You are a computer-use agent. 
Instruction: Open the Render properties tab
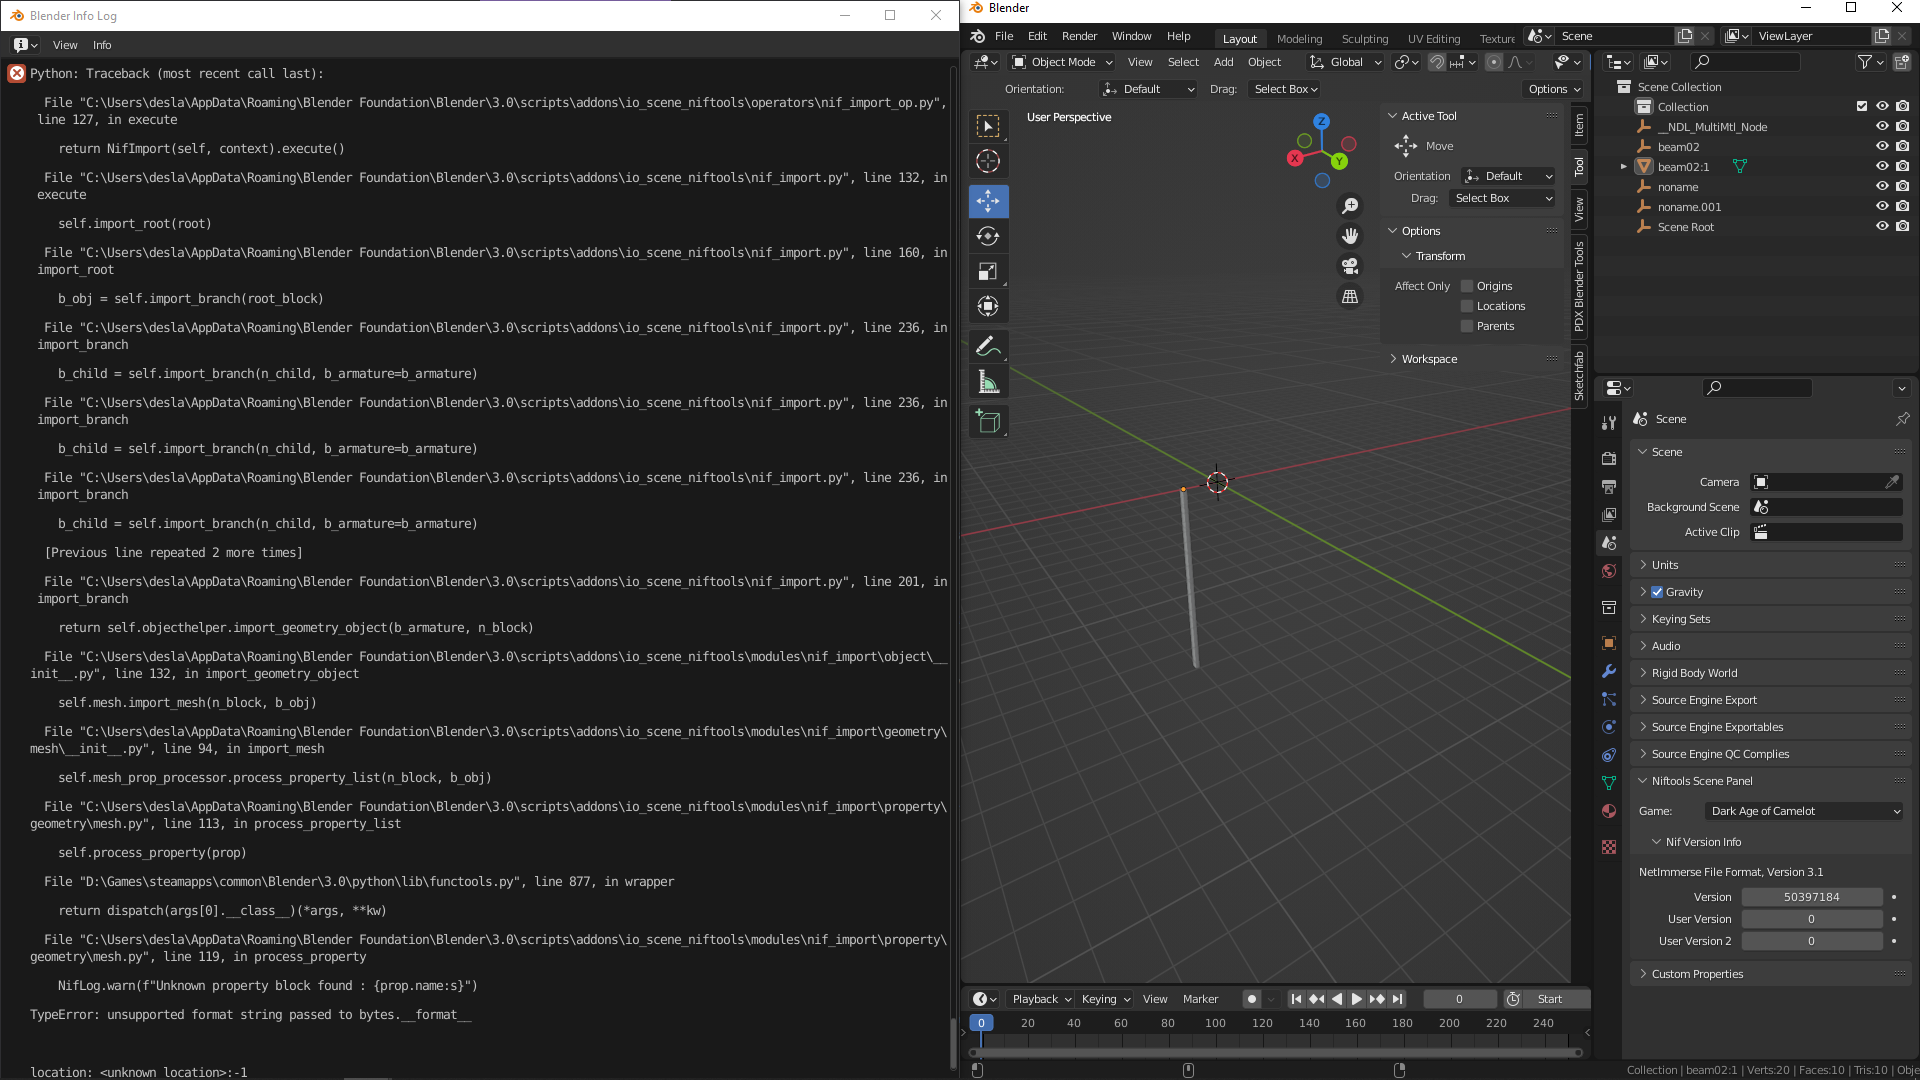coord(1609,459)
